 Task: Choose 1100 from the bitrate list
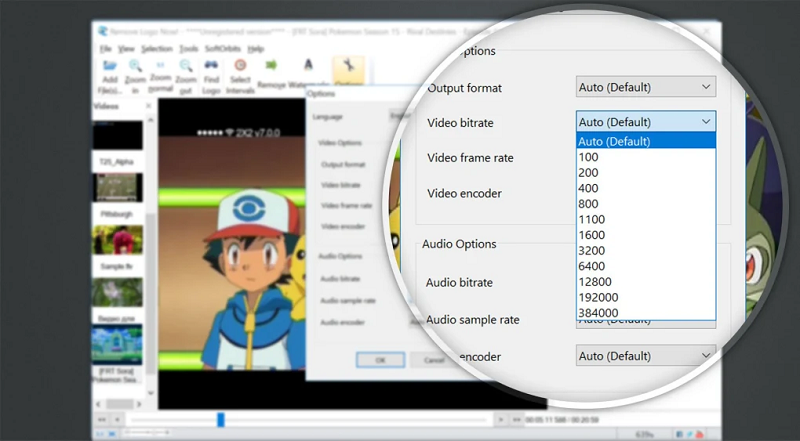click(x=646, y=219)
